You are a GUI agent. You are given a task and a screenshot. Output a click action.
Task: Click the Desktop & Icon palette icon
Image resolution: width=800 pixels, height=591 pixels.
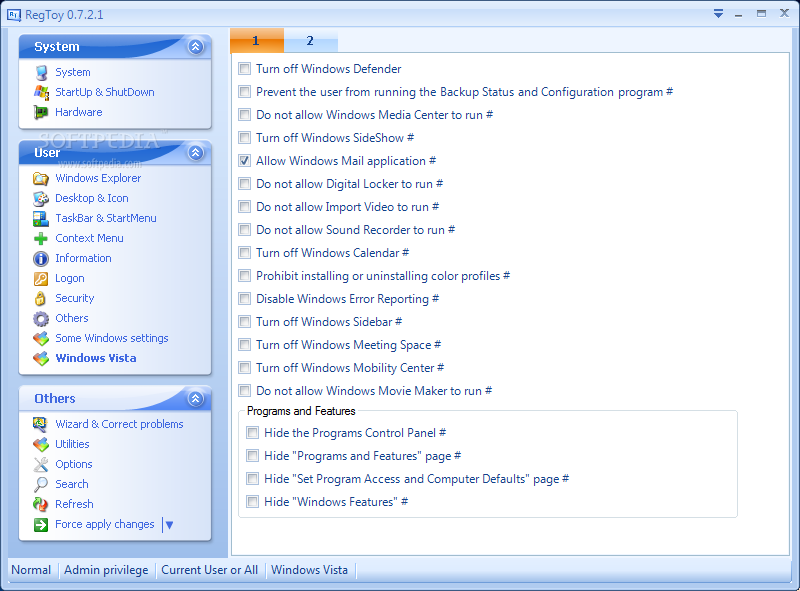[41, 198]
